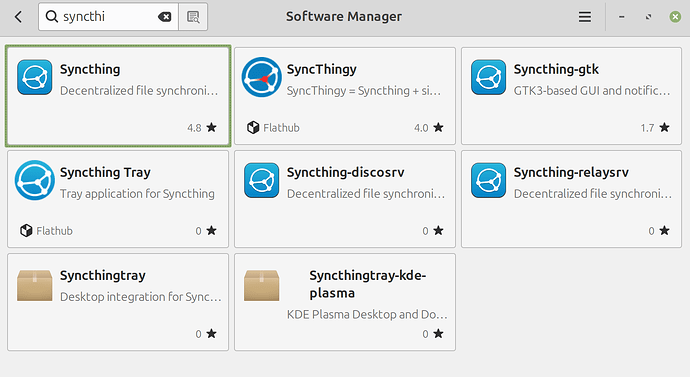Click the rating star in the Syncthingtray-kde-plasma card
Screen dimensions: 690x377
[x=438, y=333]
